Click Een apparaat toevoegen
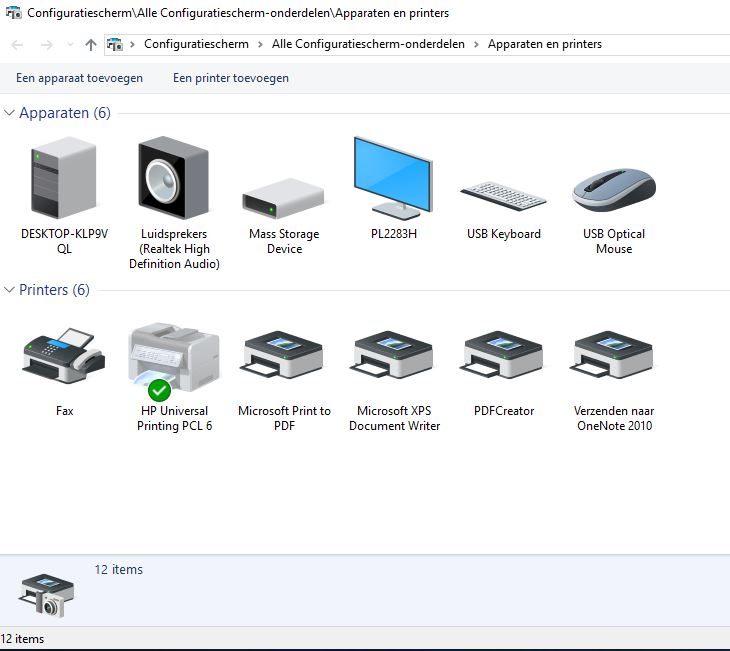 (79, 78)
